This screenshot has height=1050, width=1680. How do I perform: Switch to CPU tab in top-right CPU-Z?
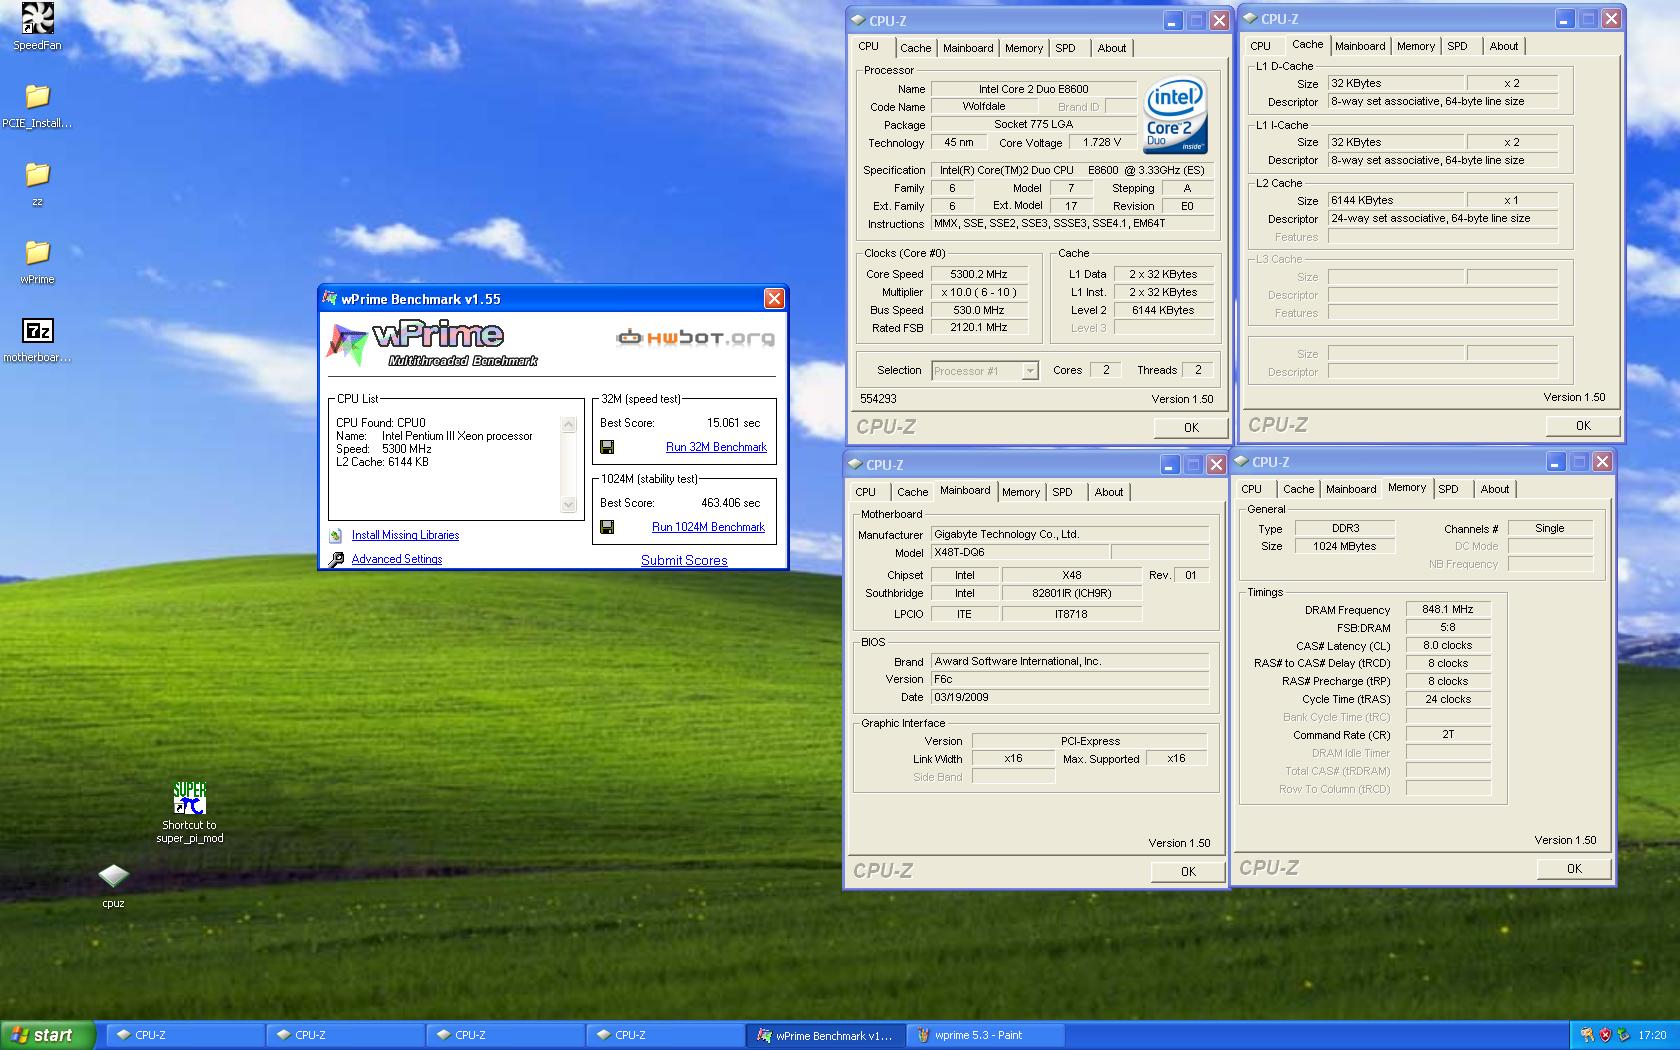(x=1260, y=46)
